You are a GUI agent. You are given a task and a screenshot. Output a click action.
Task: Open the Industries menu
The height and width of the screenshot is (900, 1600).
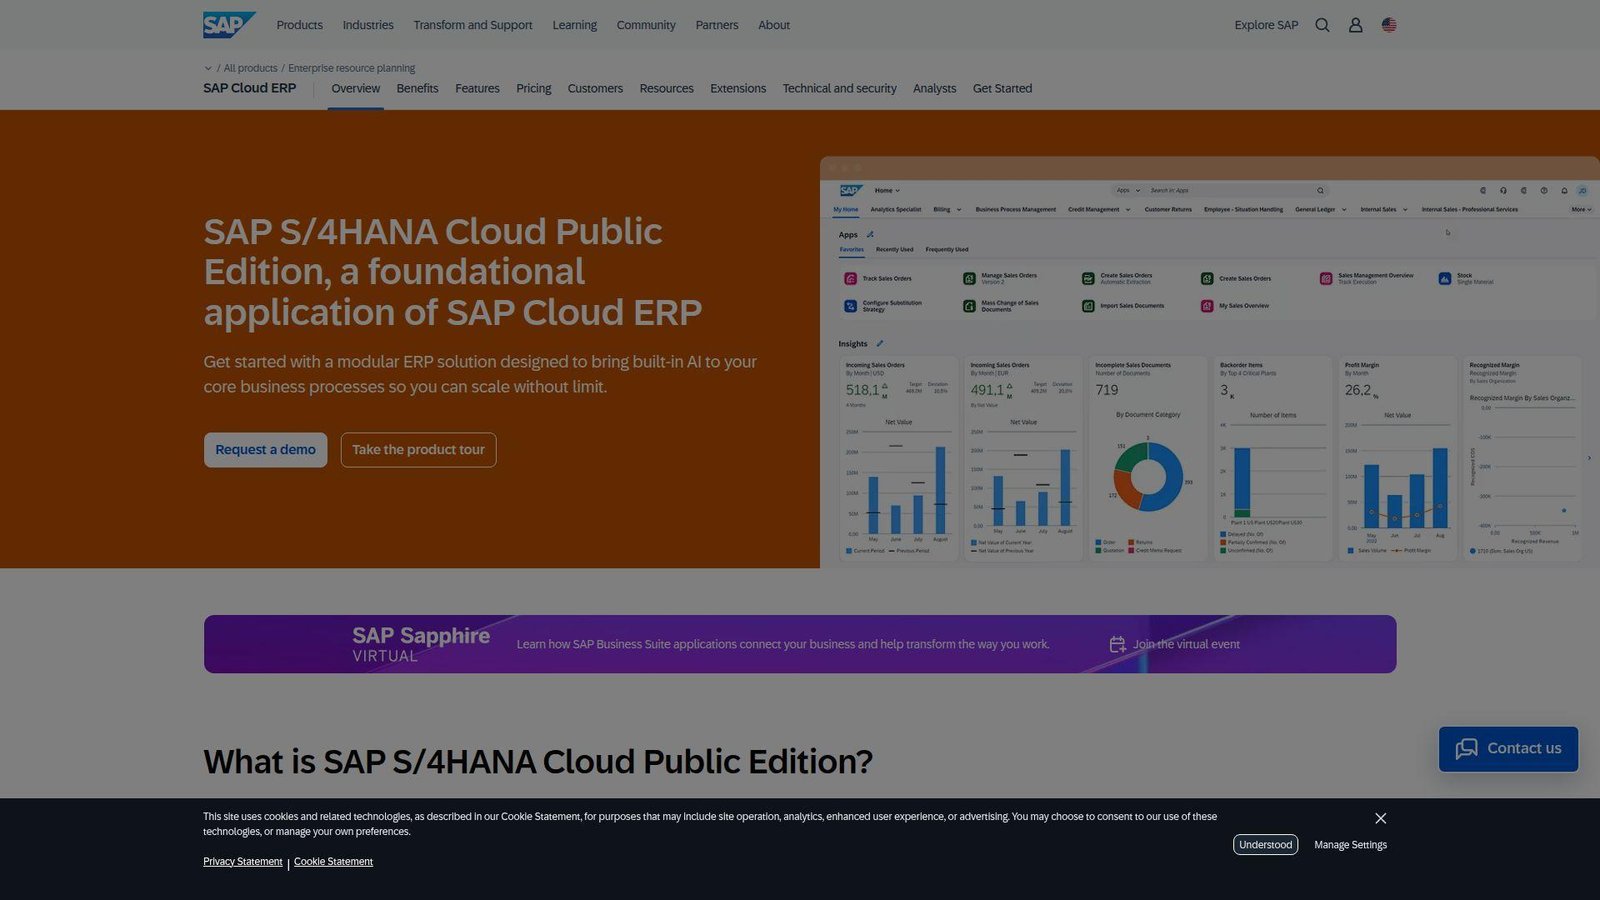coord(368,25)
